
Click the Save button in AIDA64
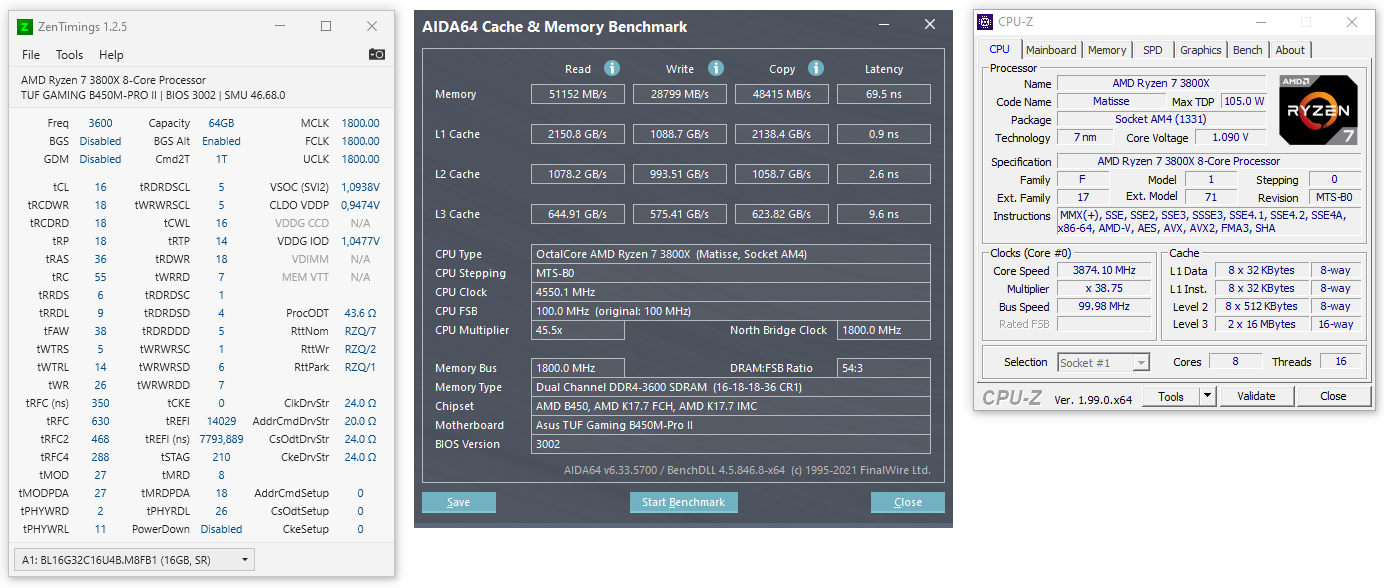point(459,502)
